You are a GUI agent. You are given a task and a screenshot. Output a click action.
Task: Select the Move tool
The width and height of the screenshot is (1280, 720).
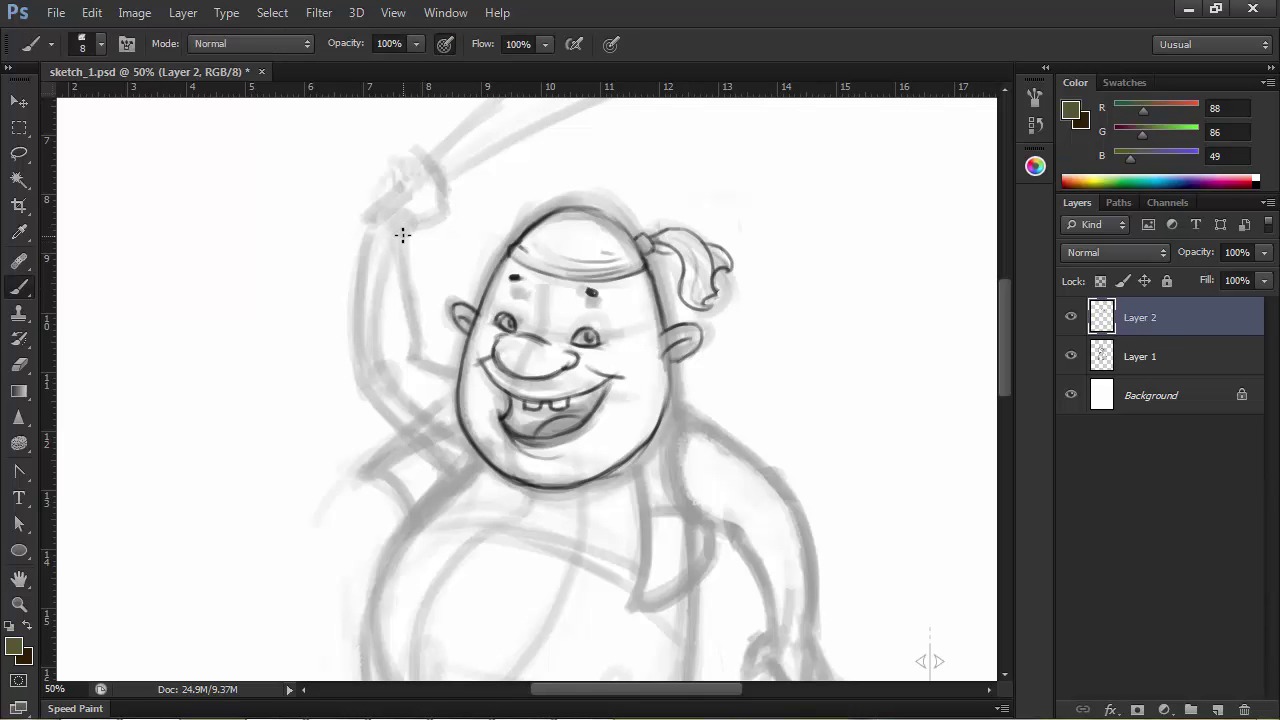[19, 101]
